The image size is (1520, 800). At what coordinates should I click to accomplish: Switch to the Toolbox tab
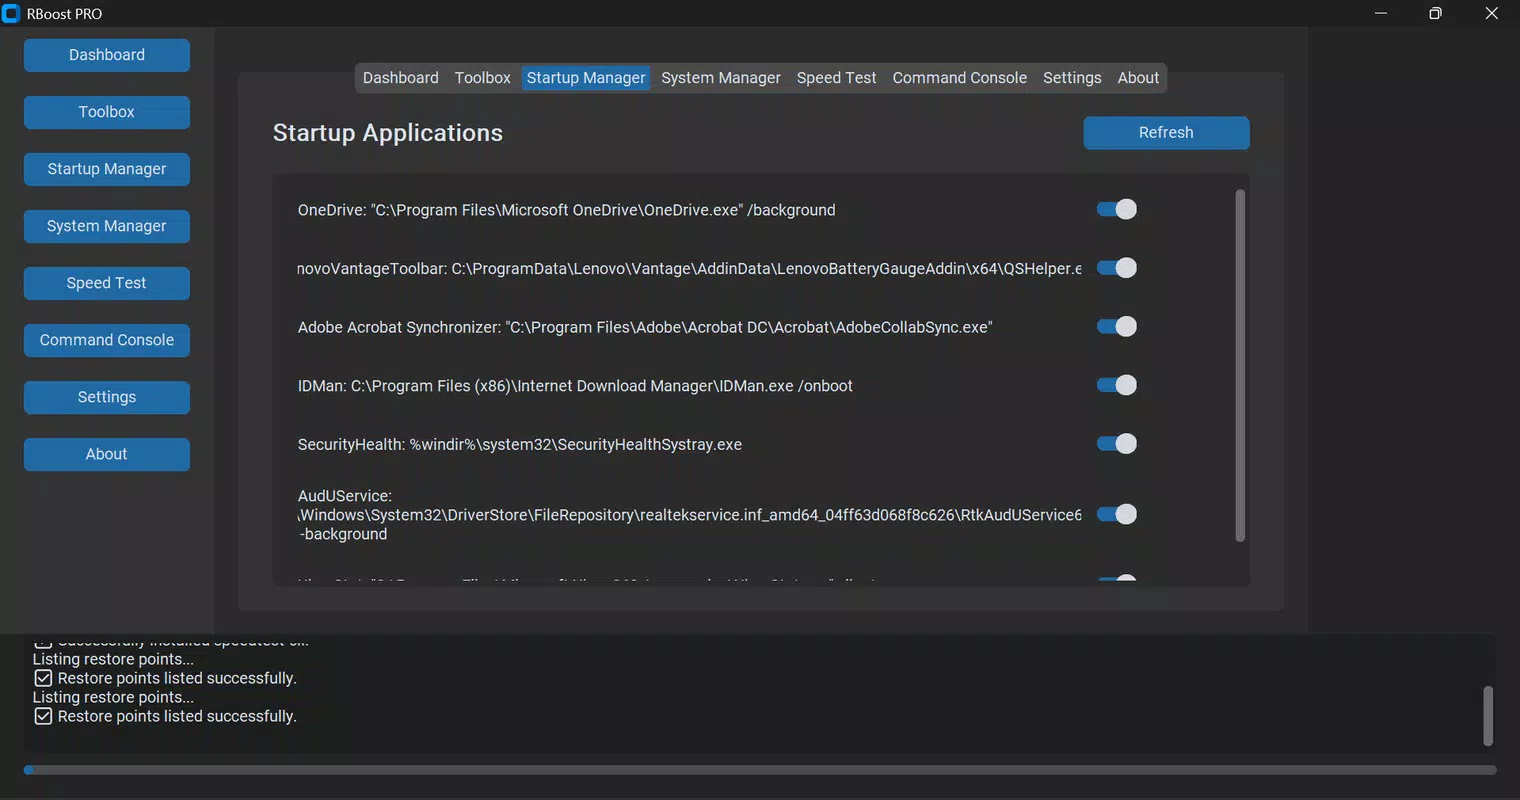click(482, 78)
